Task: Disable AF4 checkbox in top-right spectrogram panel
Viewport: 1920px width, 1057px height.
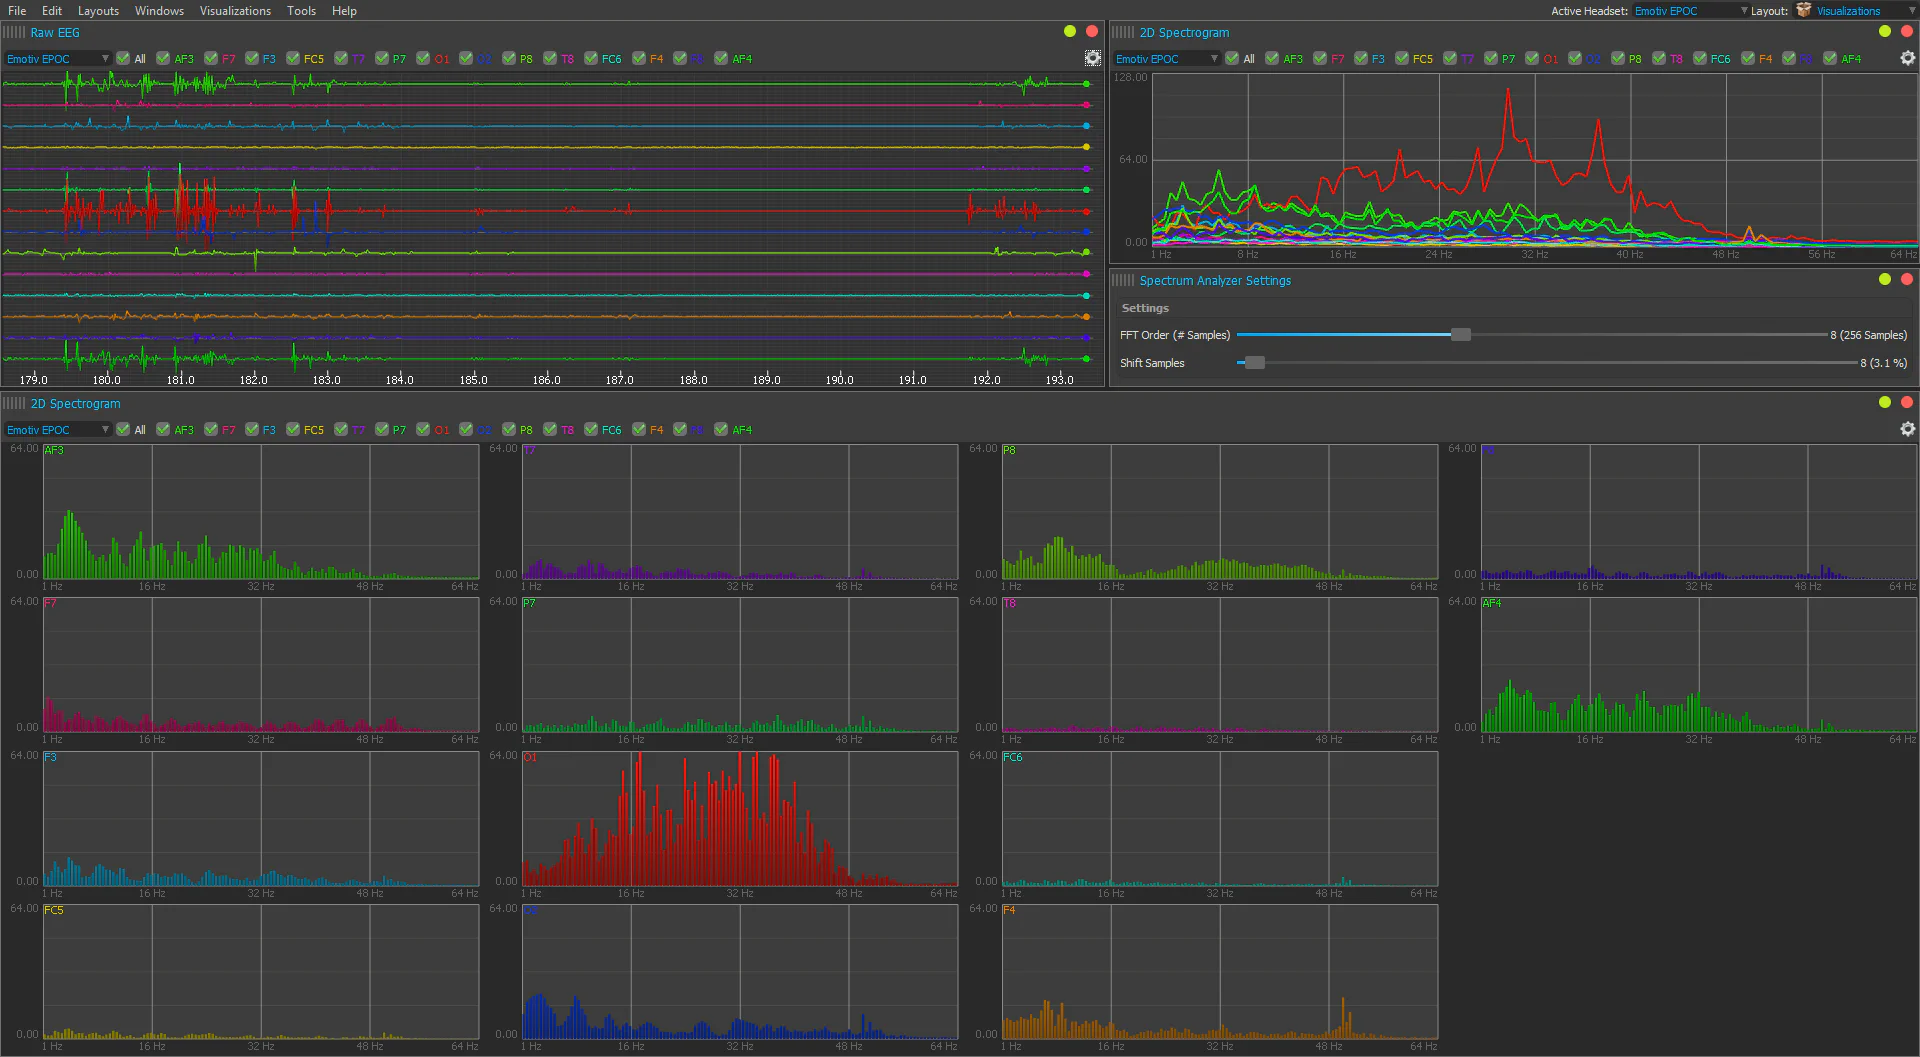Action: click(x=1830, y=59)
